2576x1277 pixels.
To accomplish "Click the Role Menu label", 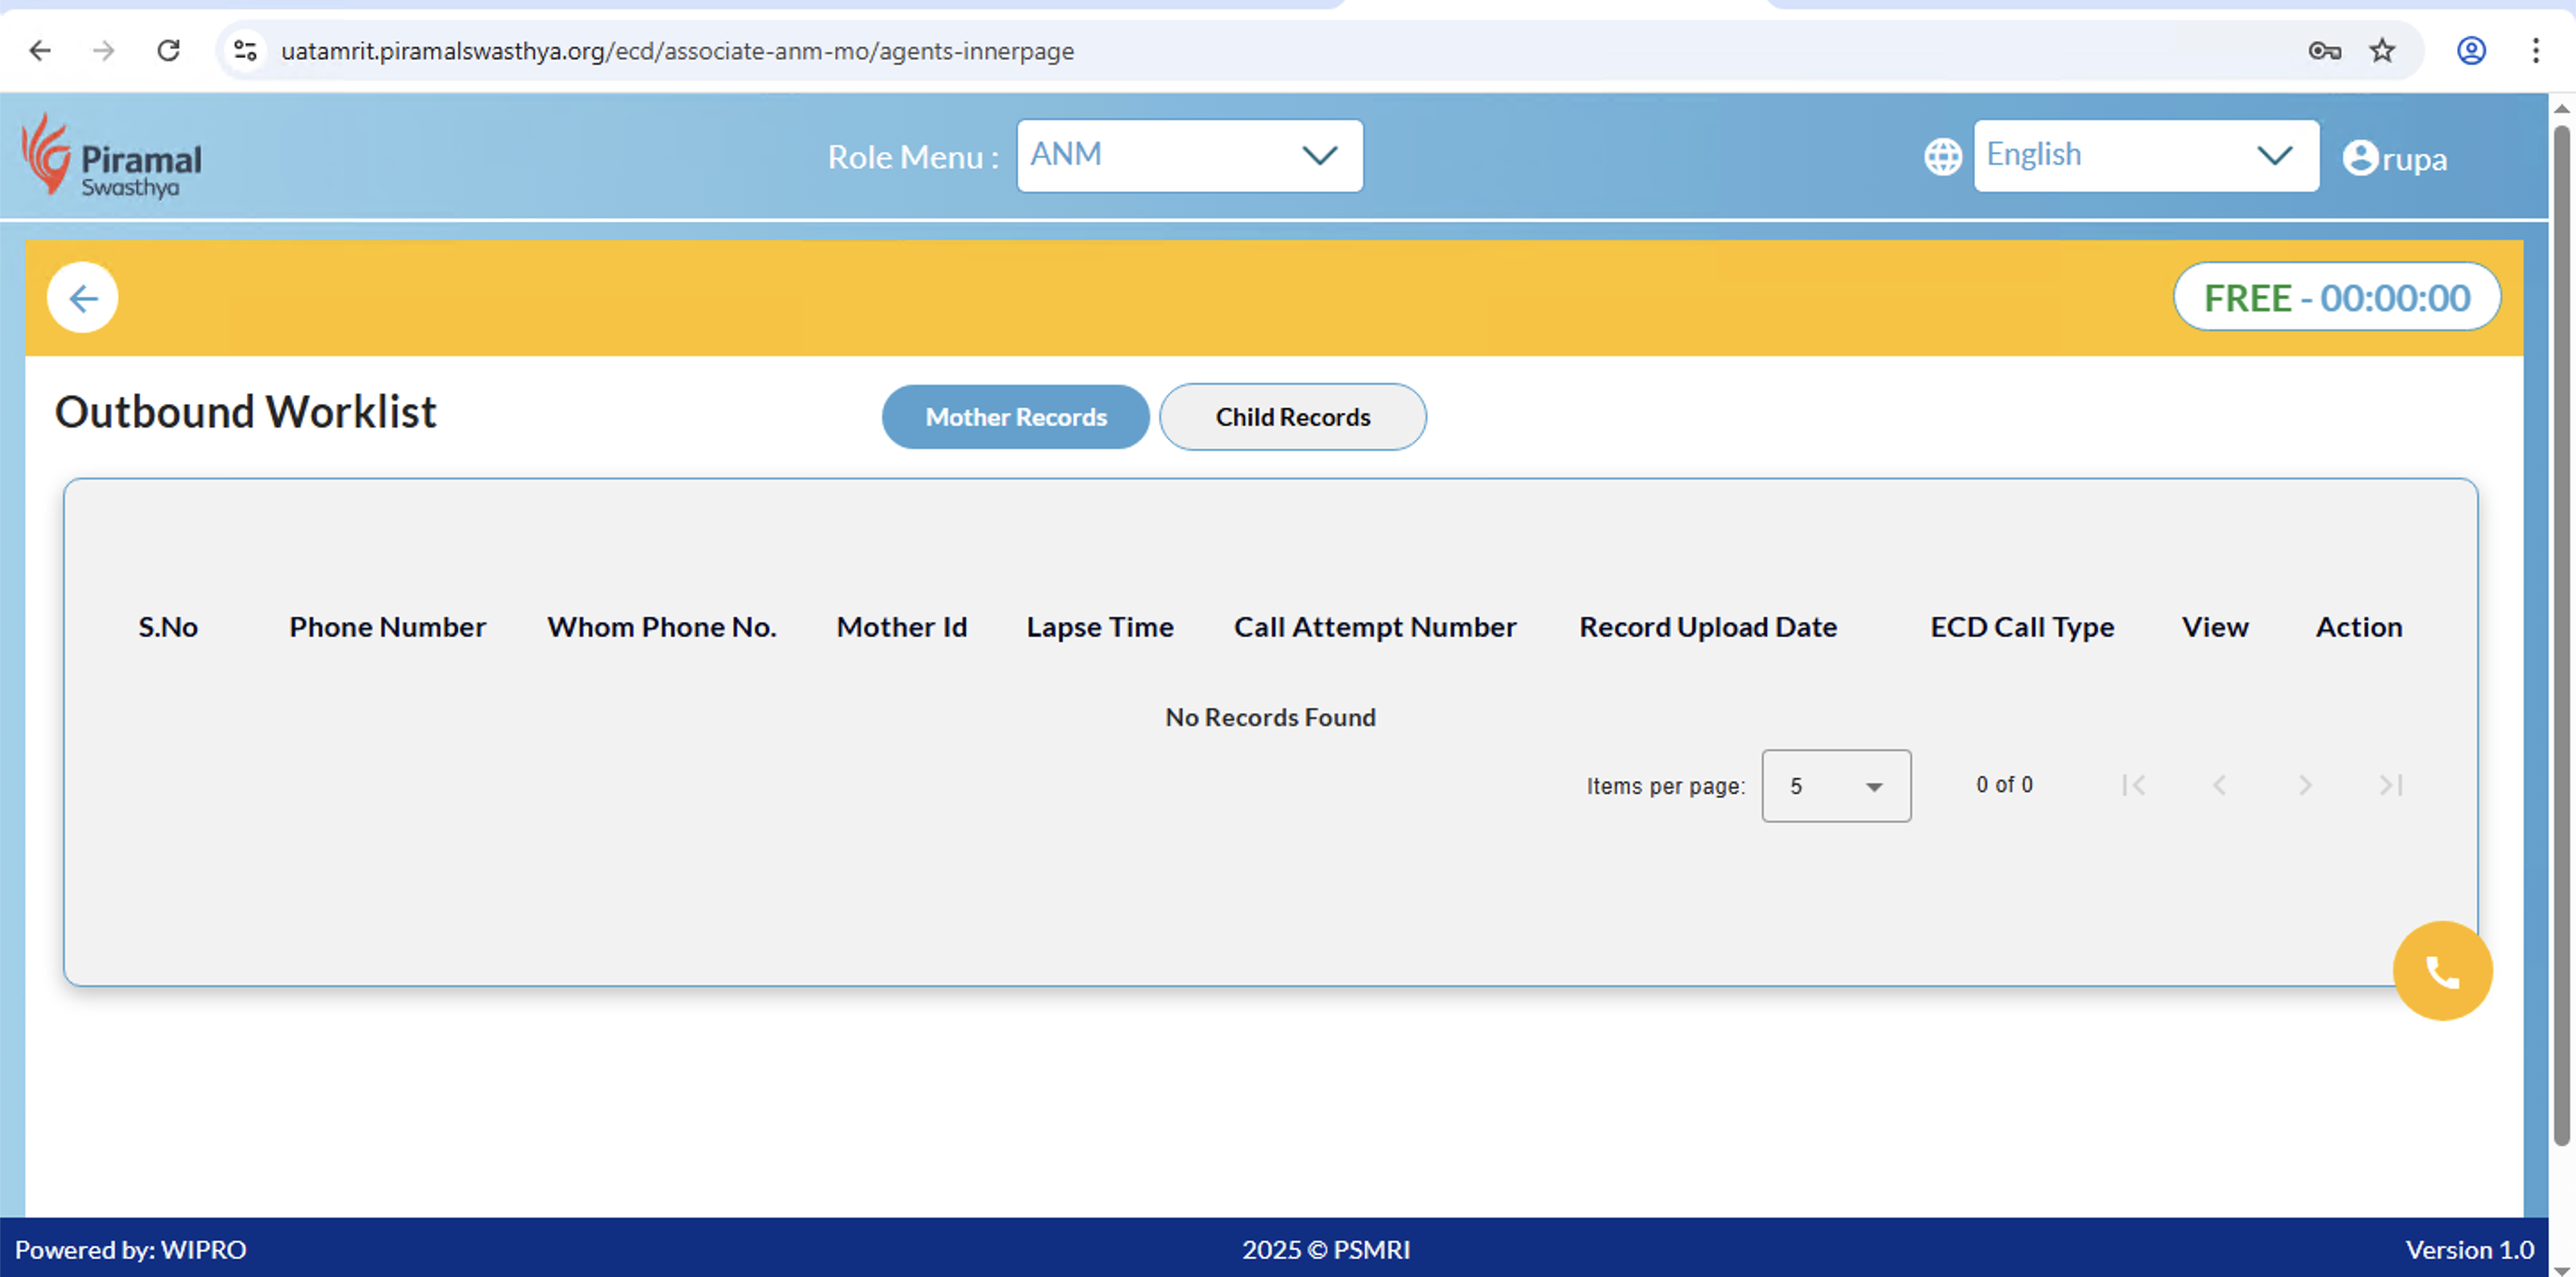I will (913, 157).
